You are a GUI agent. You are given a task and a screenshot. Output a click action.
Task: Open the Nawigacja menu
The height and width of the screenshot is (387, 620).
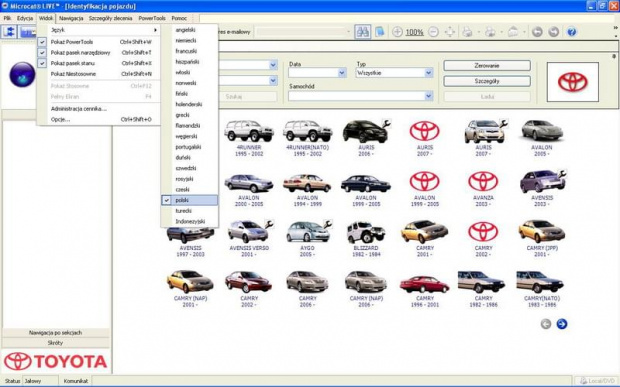click(71, 18)
